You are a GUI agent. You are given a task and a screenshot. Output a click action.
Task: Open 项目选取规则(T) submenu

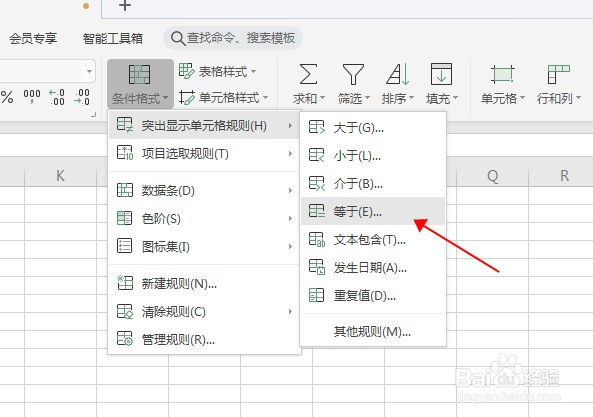204,153
